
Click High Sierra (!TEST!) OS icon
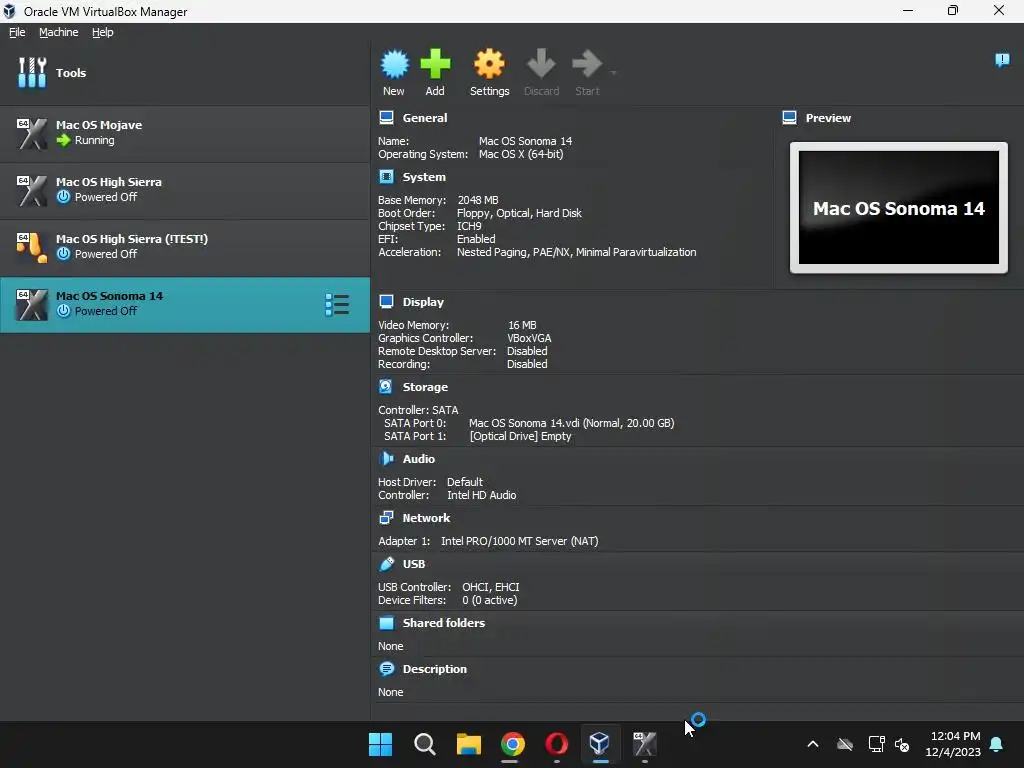tap(32, 248)
